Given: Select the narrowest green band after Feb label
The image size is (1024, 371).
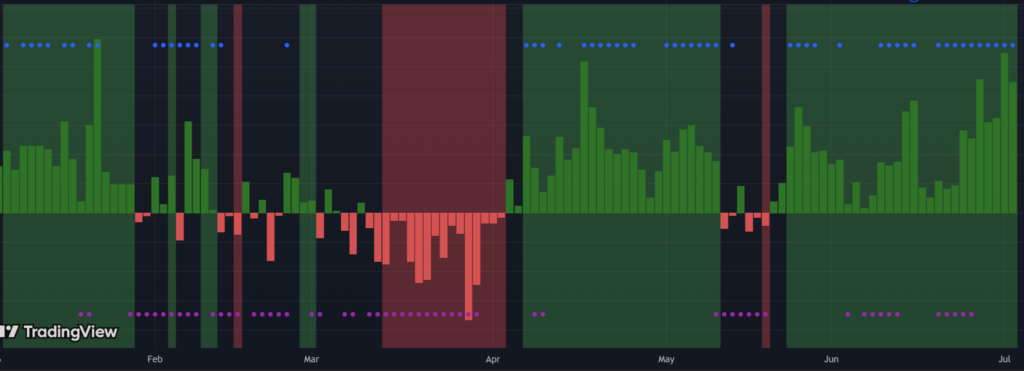Looking at the screenshot, I should coord(172,176).
